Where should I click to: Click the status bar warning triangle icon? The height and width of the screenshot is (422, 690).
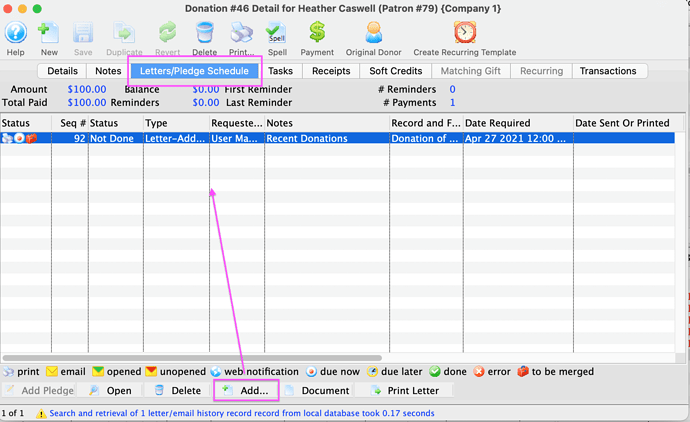click(x=41, y=414)
